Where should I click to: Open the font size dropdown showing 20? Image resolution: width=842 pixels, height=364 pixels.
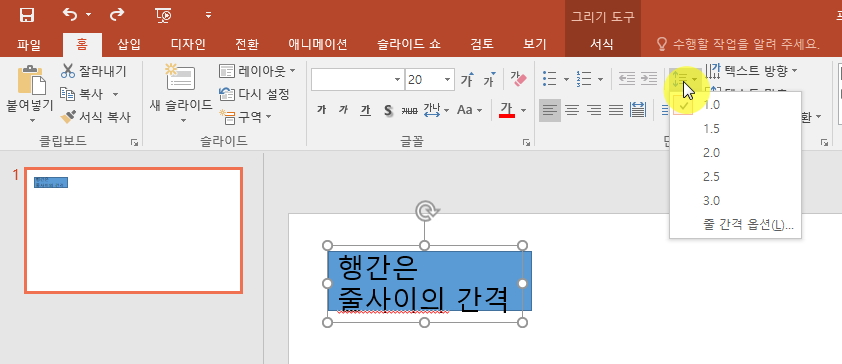click(x=447, y=80)
